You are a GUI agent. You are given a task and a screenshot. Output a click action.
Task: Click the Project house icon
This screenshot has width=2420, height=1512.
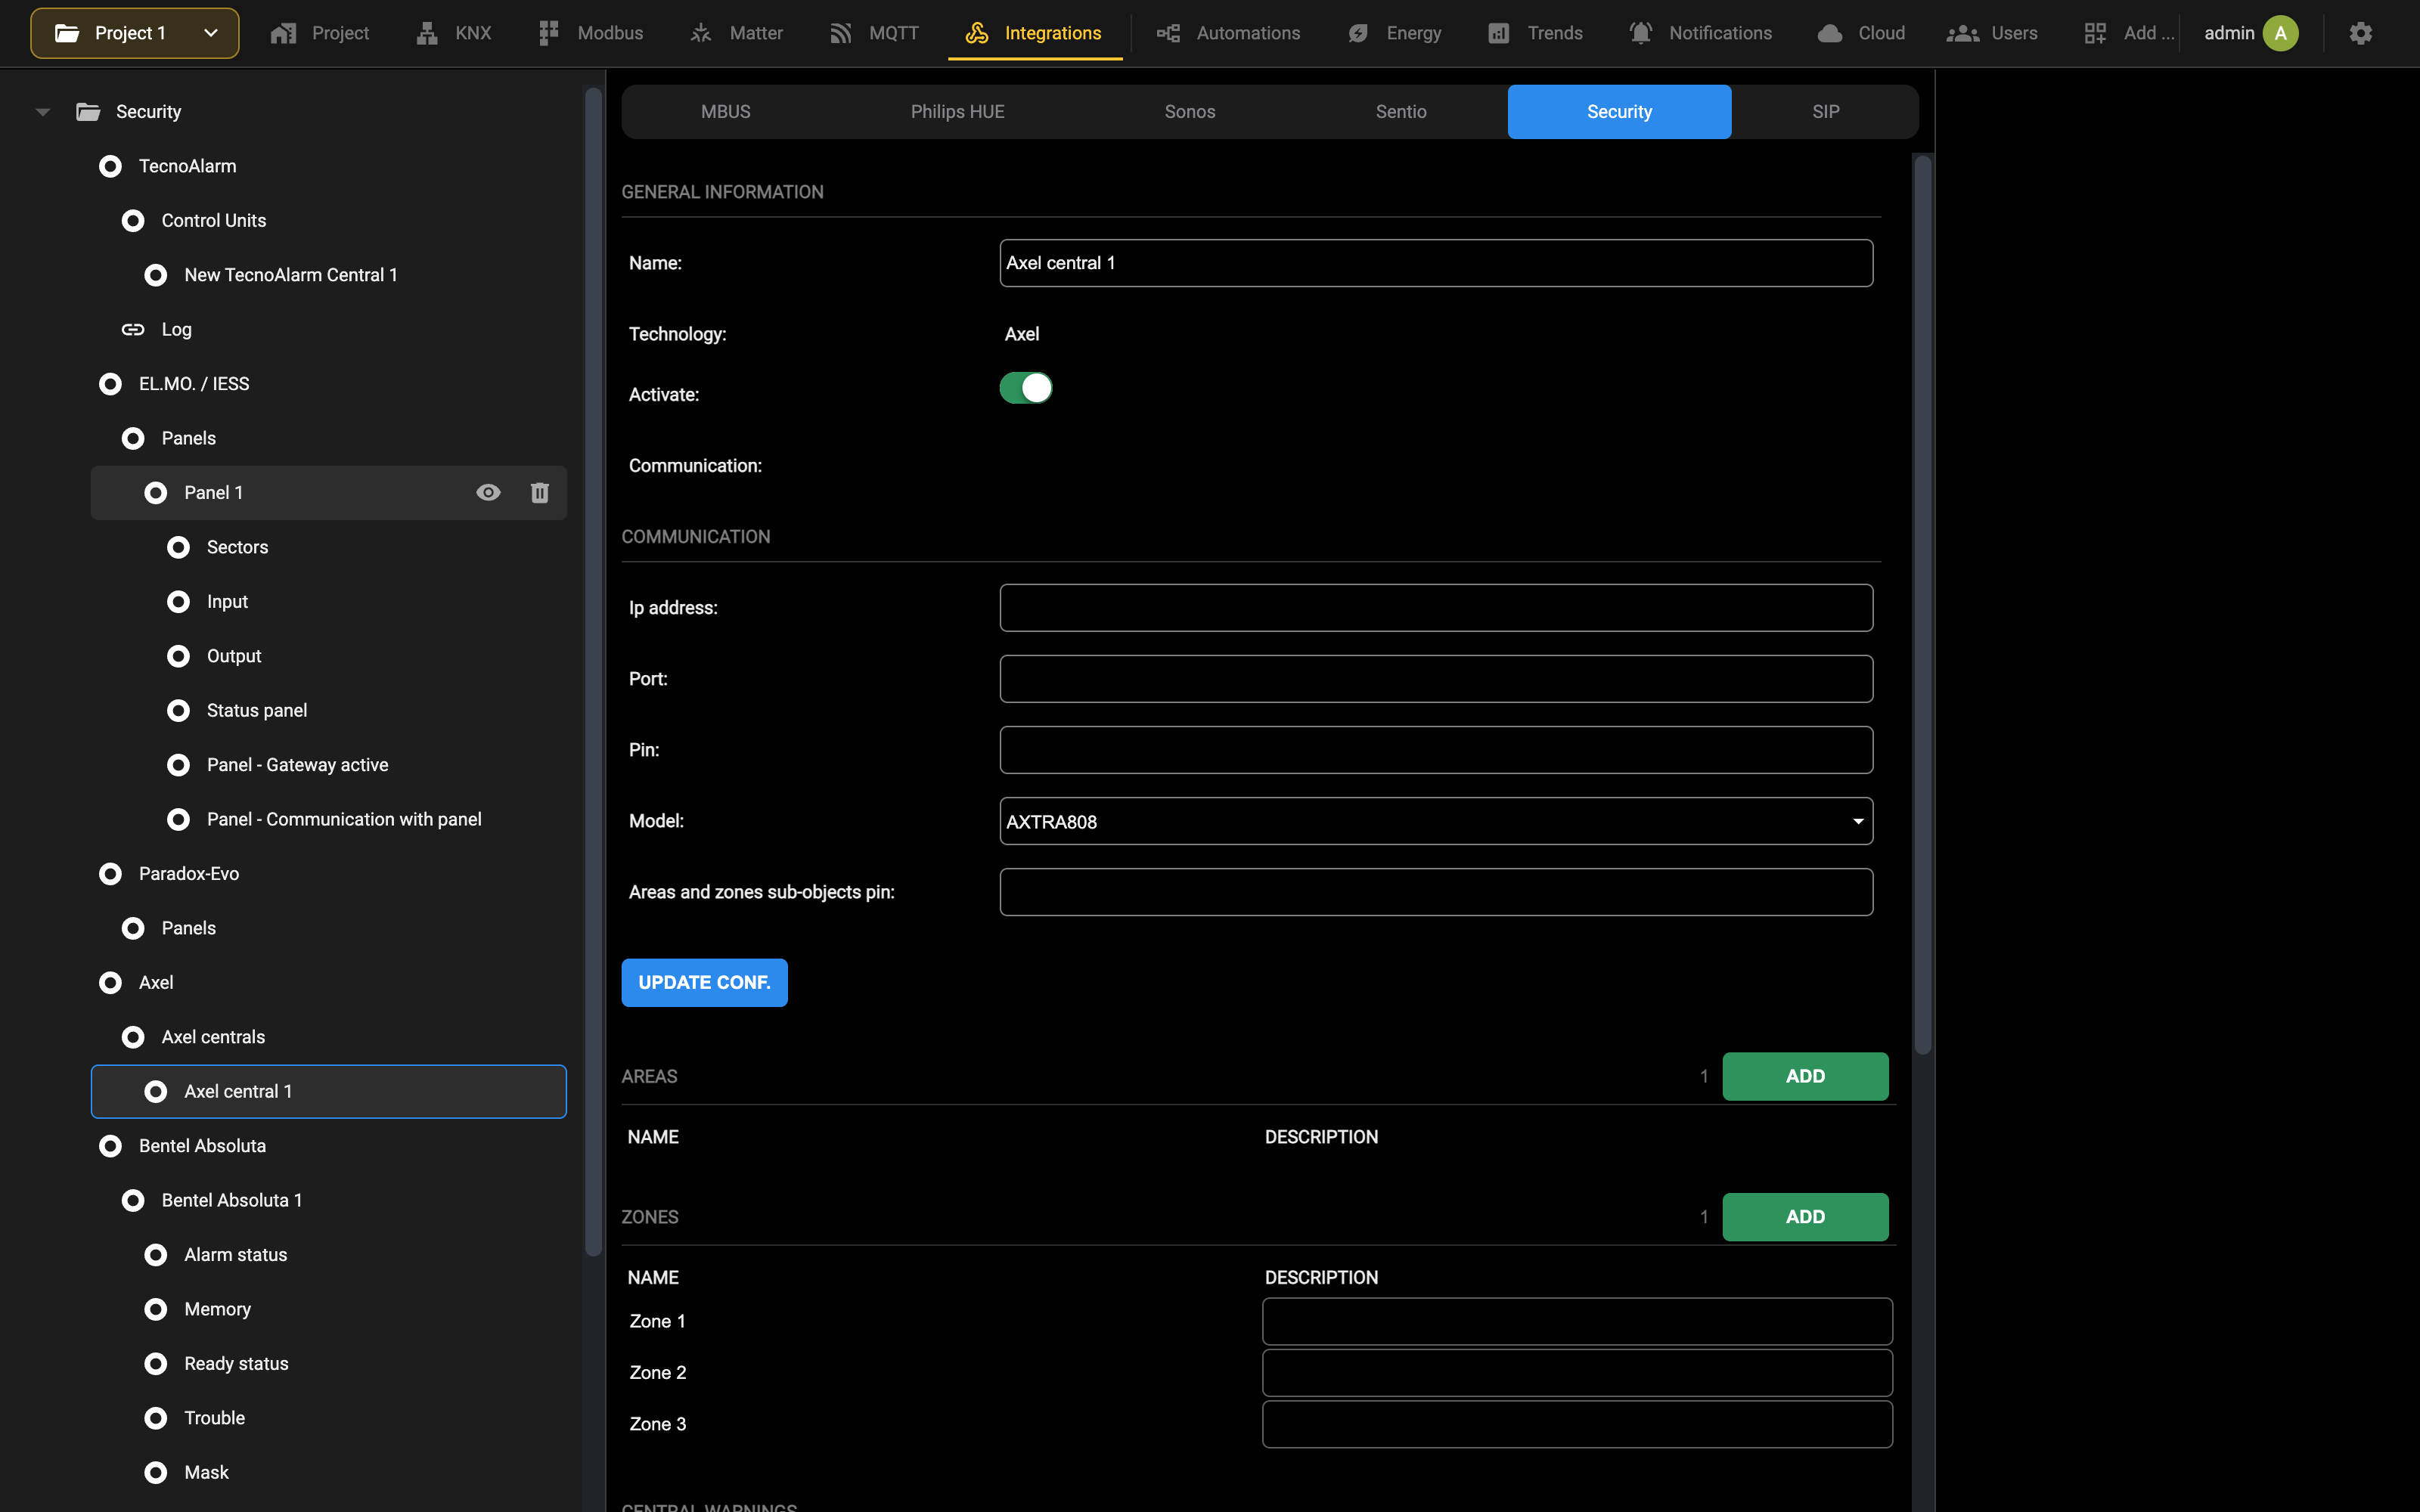[x=284, y=33]
